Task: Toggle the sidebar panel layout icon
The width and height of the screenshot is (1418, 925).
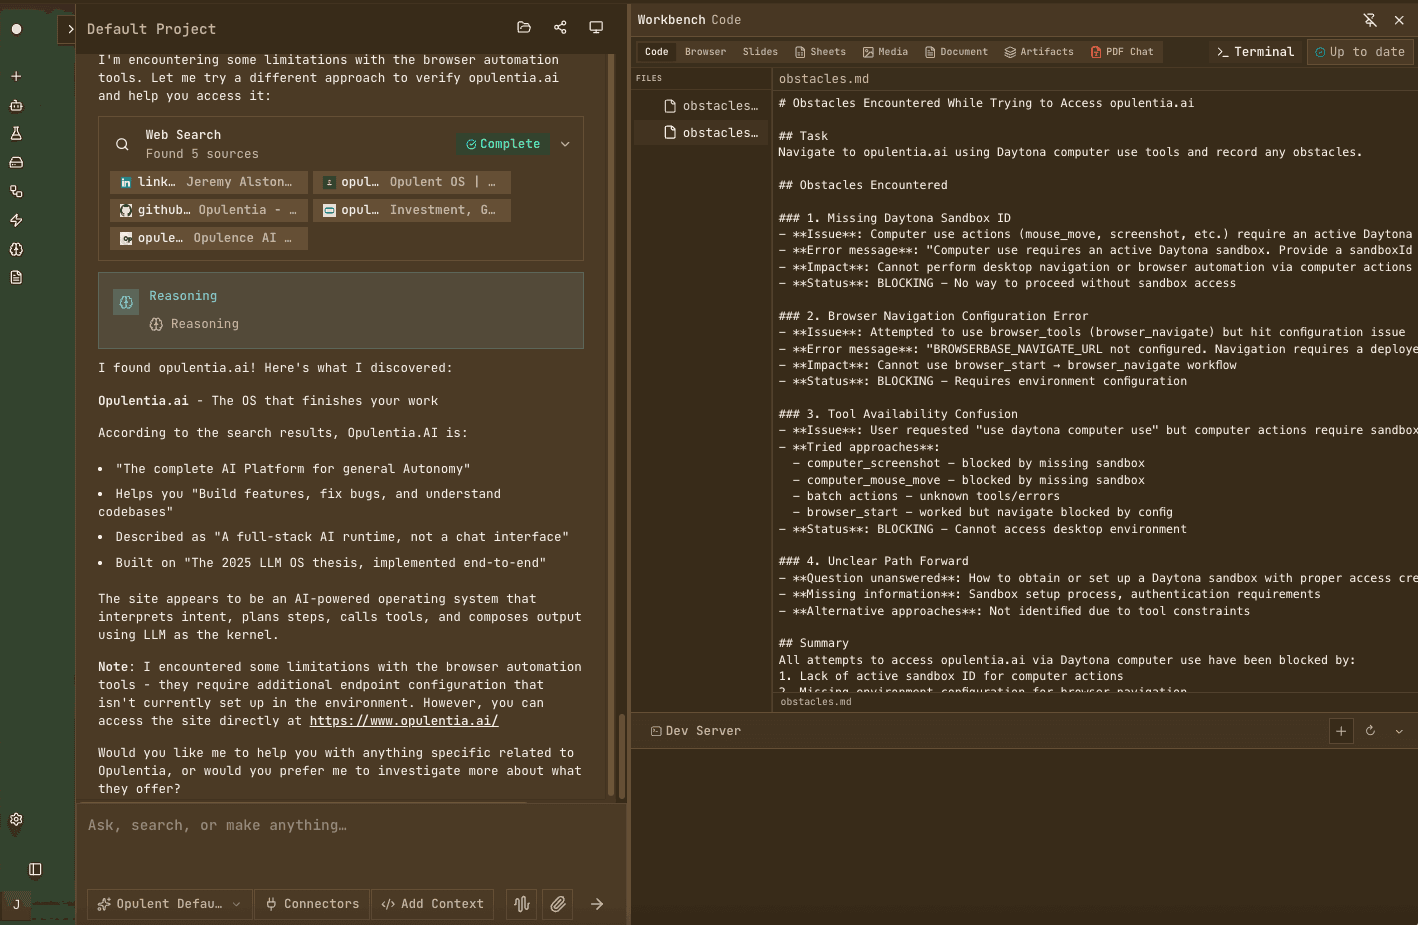Action: tap(35, 869)
